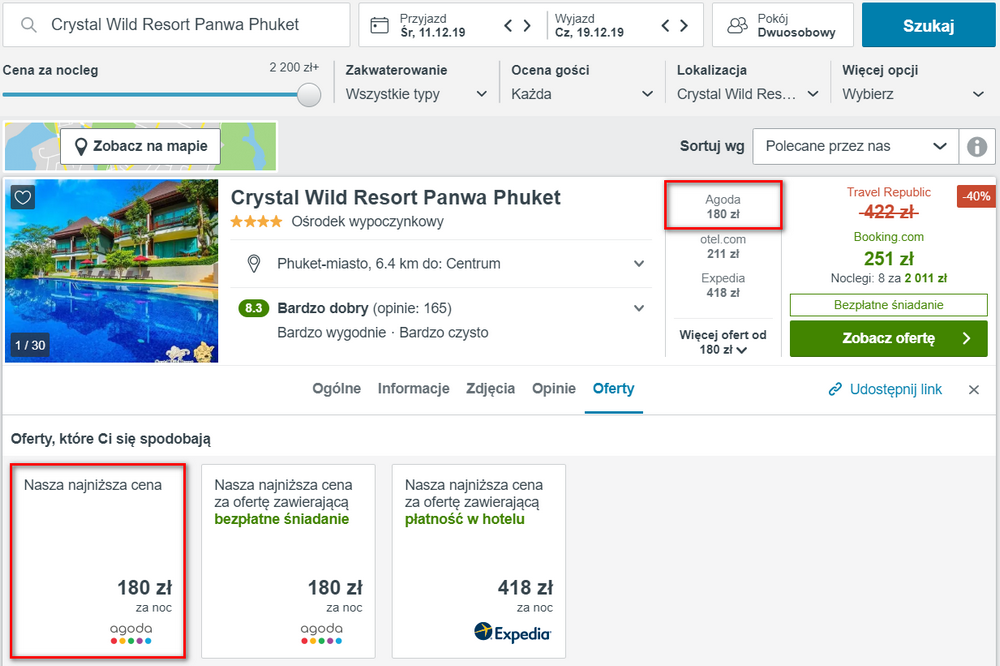
Task: Open the Sortuj wg Polecane przez nas dropdown
Action: tap(856, 147)
